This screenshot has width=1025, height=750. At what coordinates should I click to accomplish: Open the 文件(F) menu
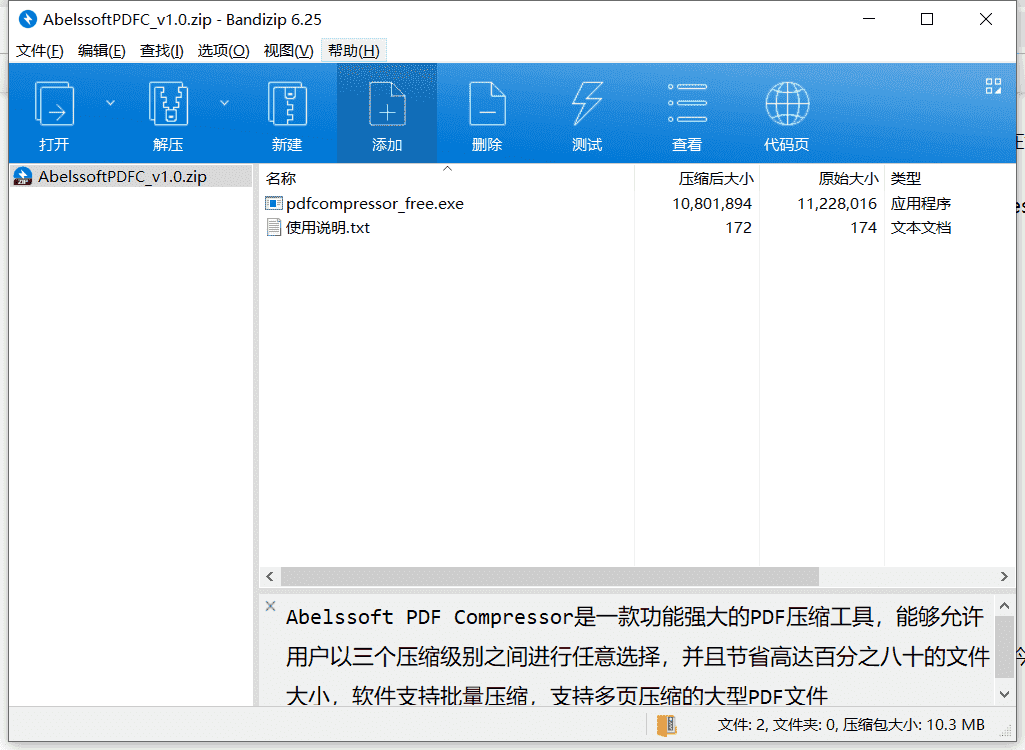pos(39,50)
